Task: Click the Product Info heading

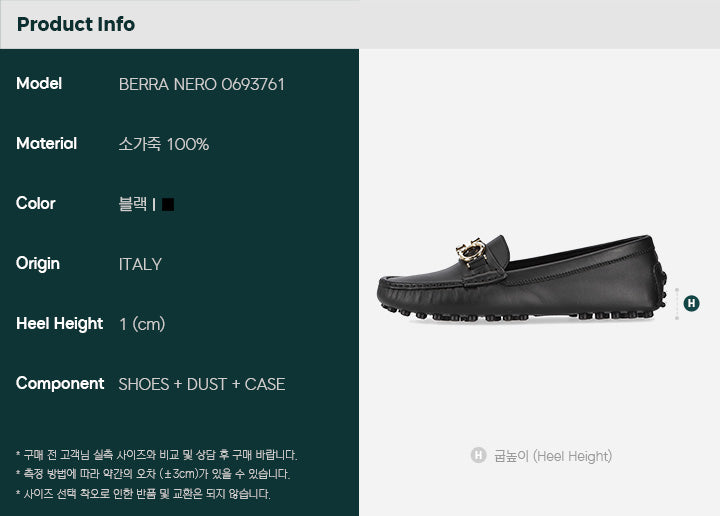Action: point(76,24)
